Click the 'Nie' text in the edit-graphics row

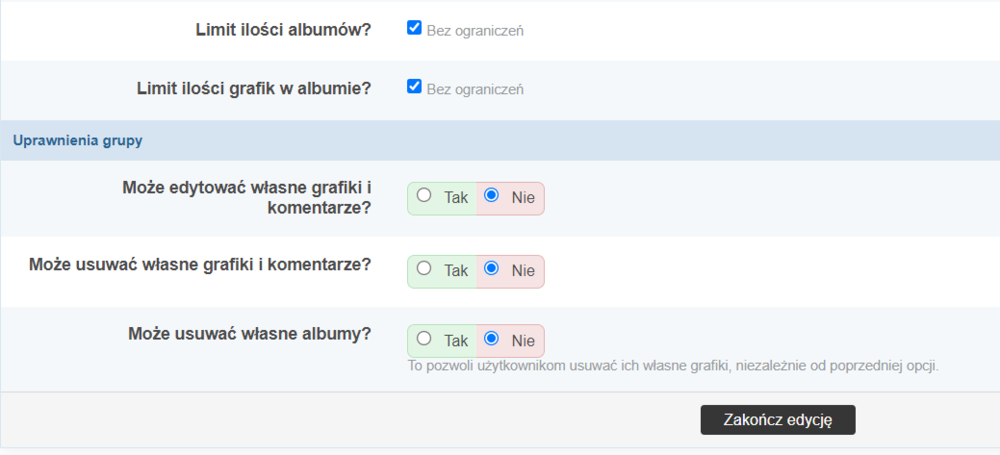[x=523, y=198]
